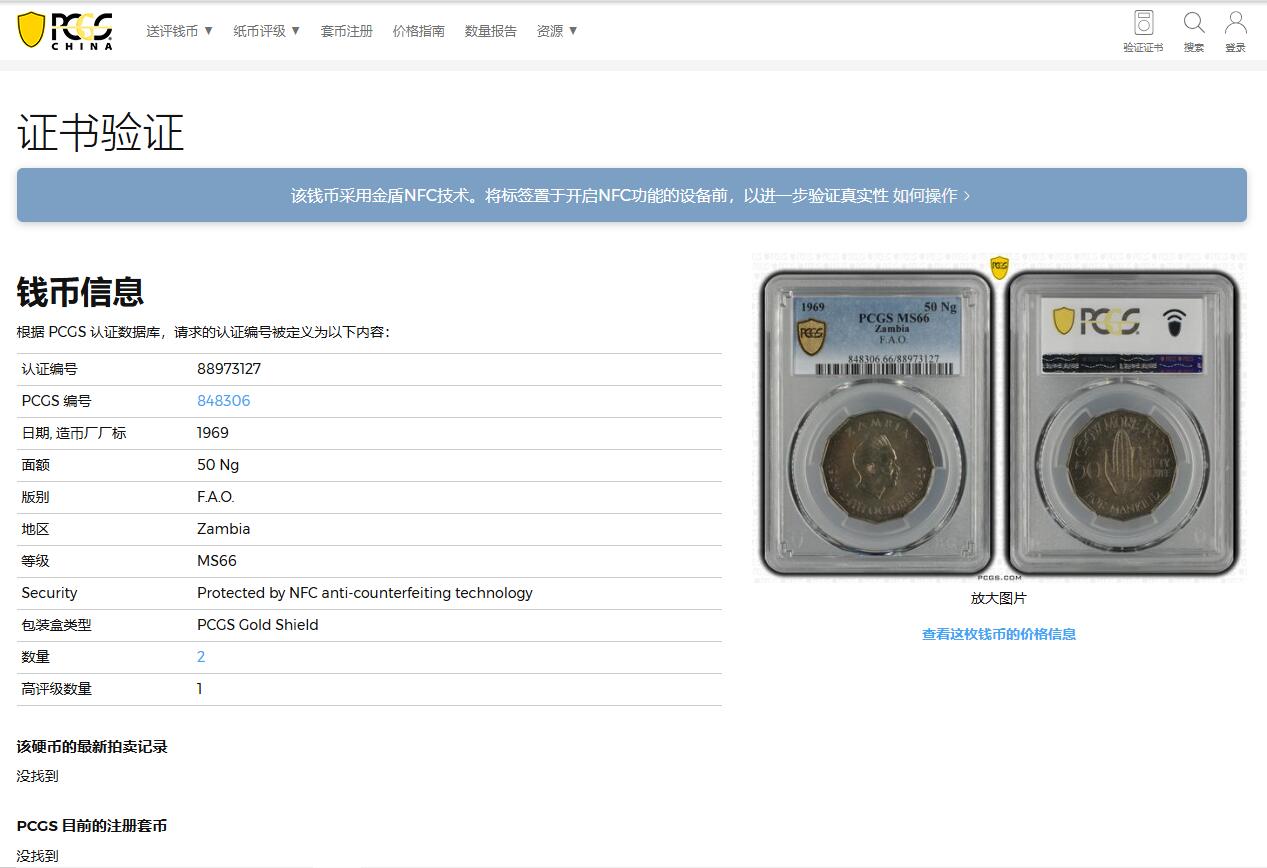Screen dimensions: 1267x868
Task: Click the 包装盒类型 row label
Action: point(57,625)
